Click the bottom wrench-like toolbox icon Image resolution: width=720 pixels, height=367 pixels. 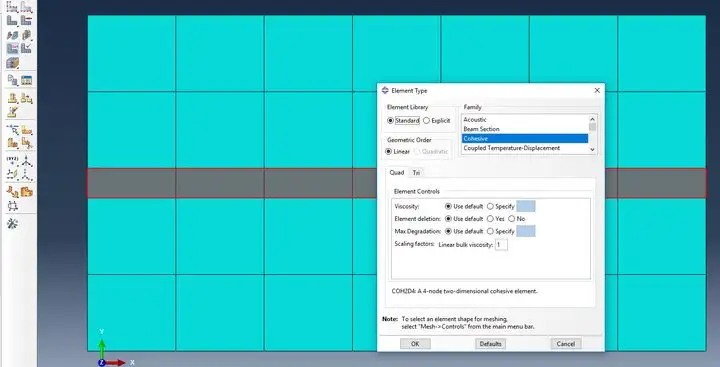12,224
